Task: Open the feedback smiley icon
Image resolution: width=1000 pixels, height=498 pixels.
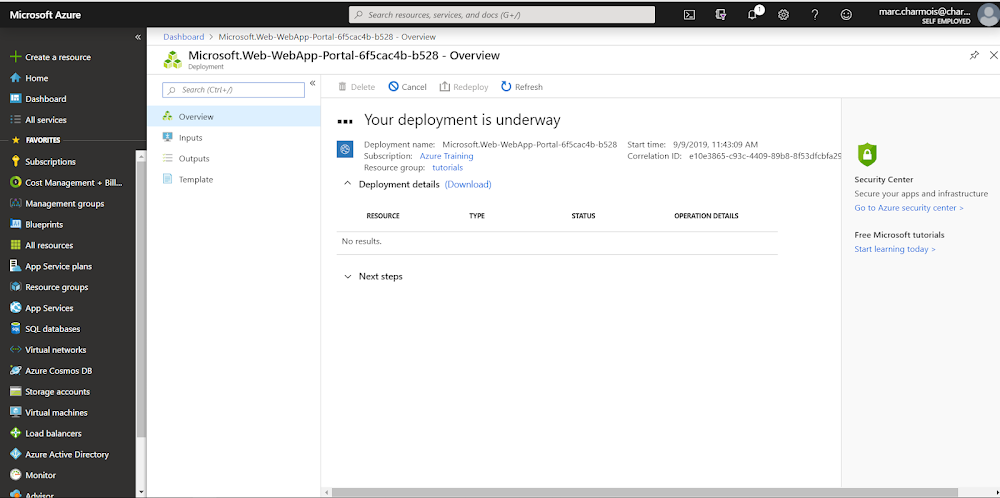Action: [846, 15]
